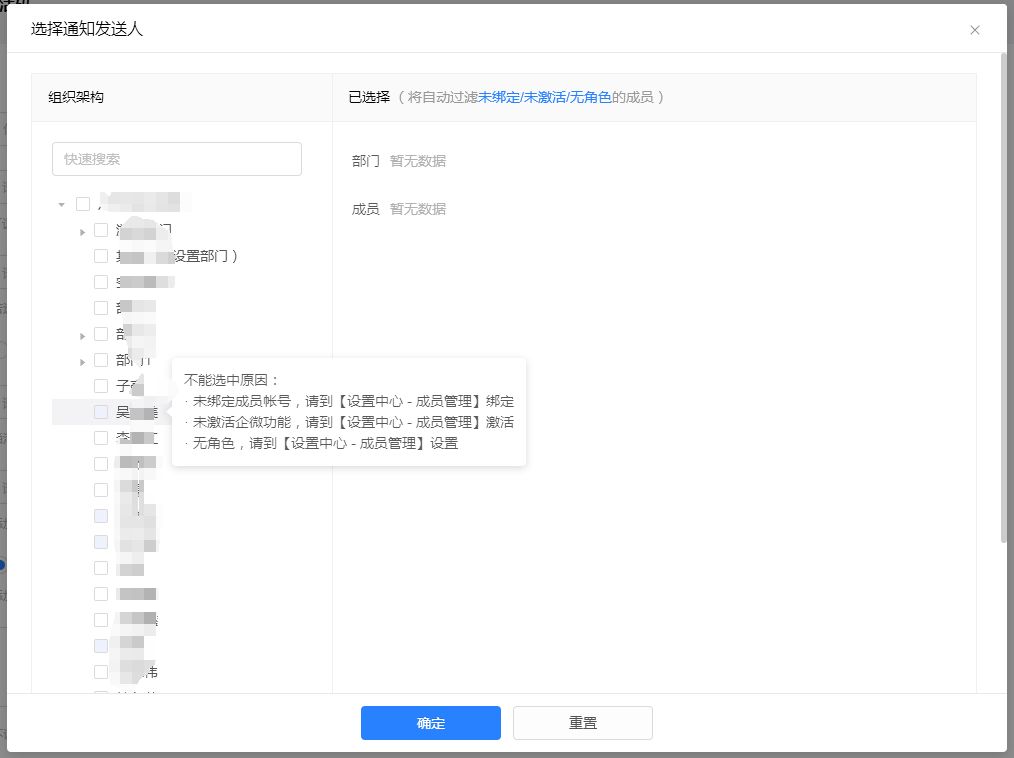Viewport: 1014px width, 758px height.
Task: Click the 快速搜索 search field
Action: [177, 159]
